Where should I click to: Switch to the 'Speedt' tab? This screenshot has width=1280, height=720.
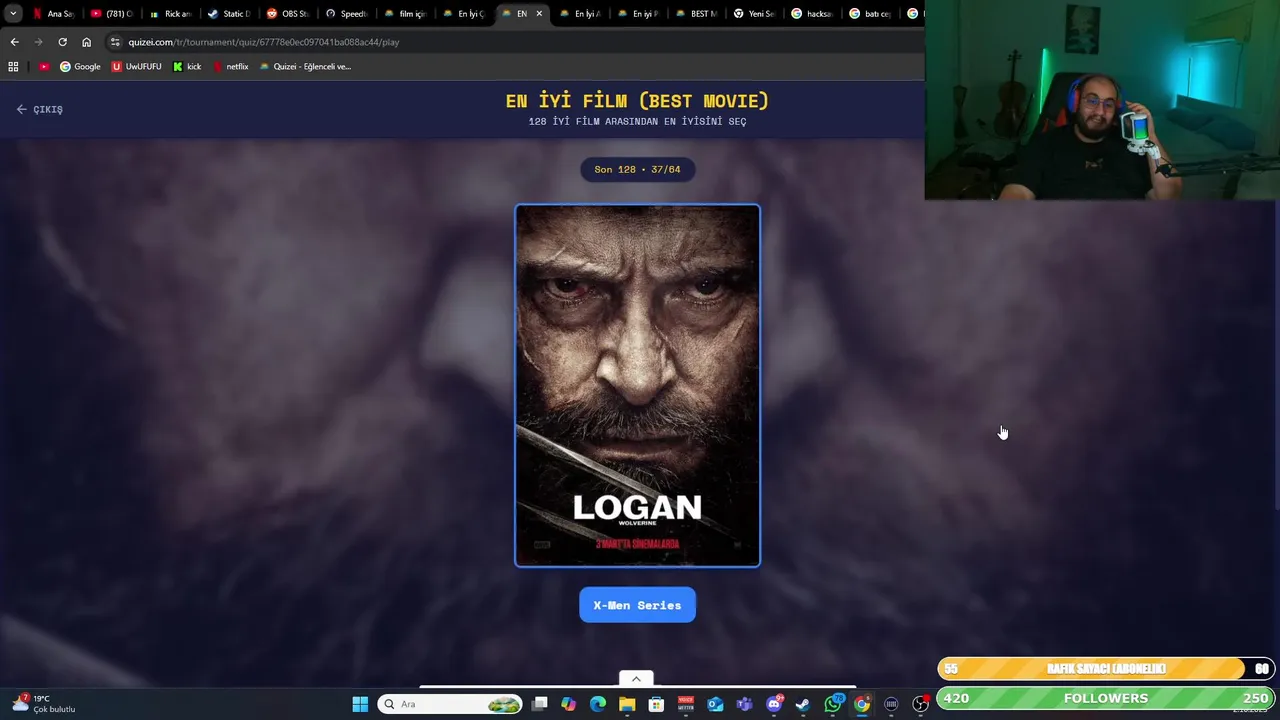[x=345, y=14]
